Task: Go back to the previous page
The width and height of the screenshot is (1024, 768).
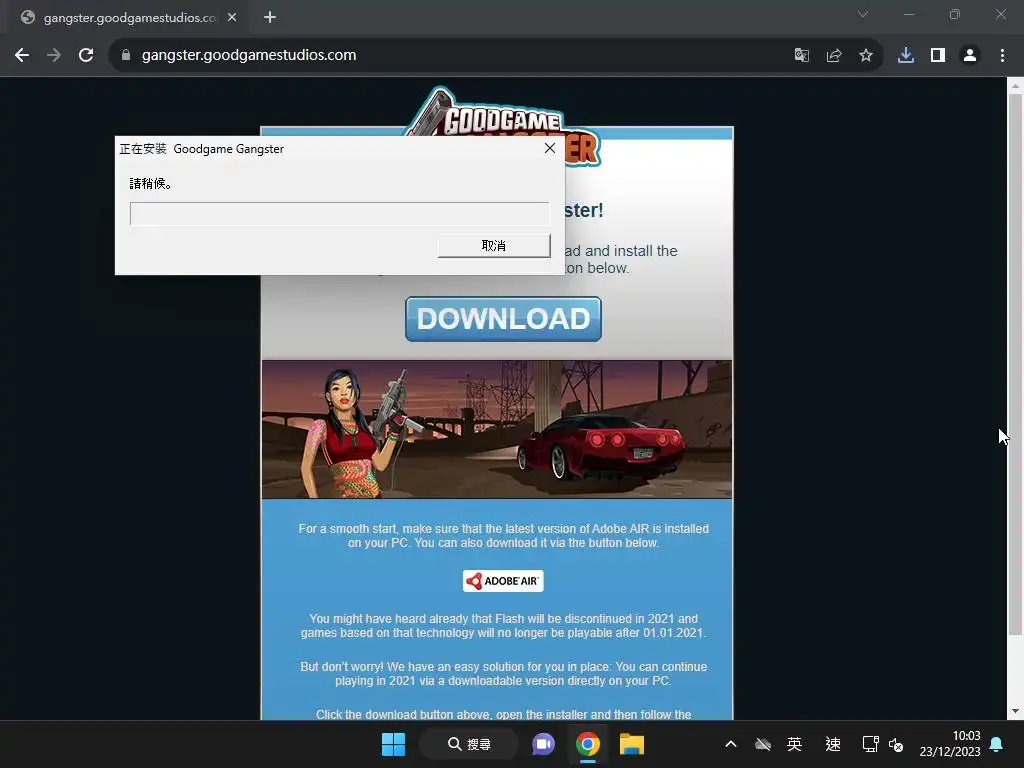Action: (22, 56)
